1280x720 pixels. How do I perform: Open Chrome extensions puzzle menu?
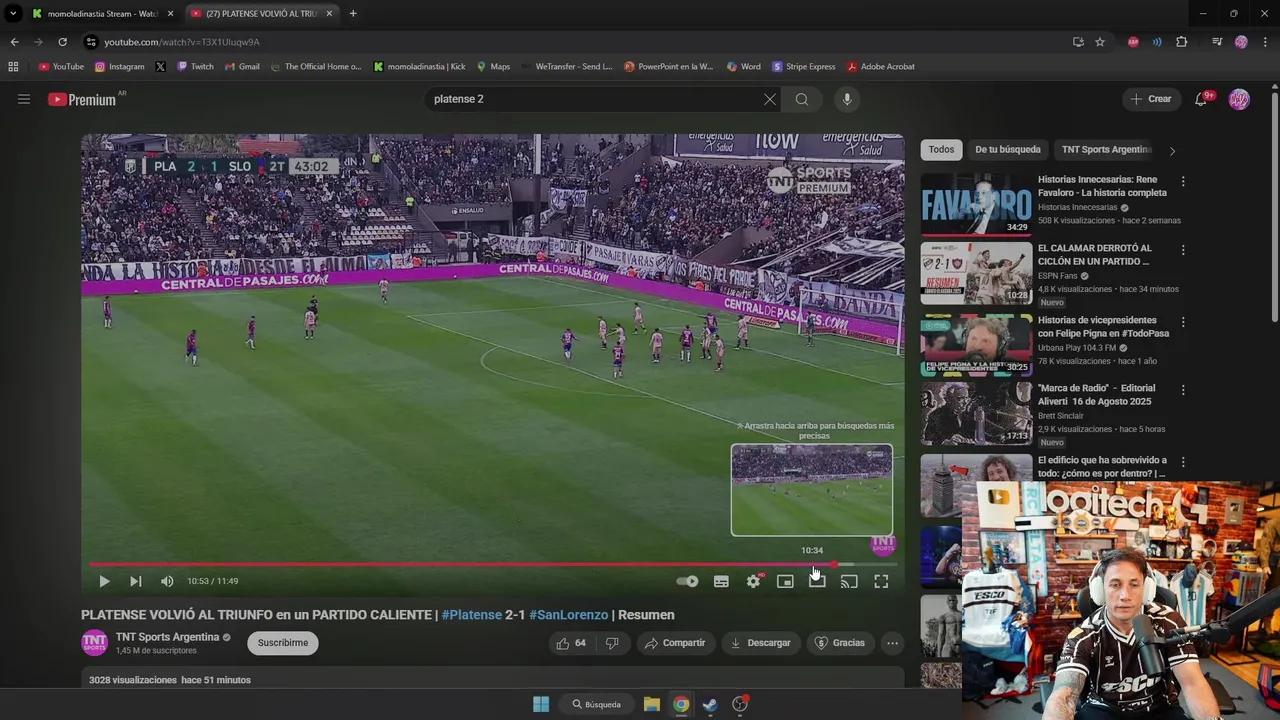coord(1182,42)
